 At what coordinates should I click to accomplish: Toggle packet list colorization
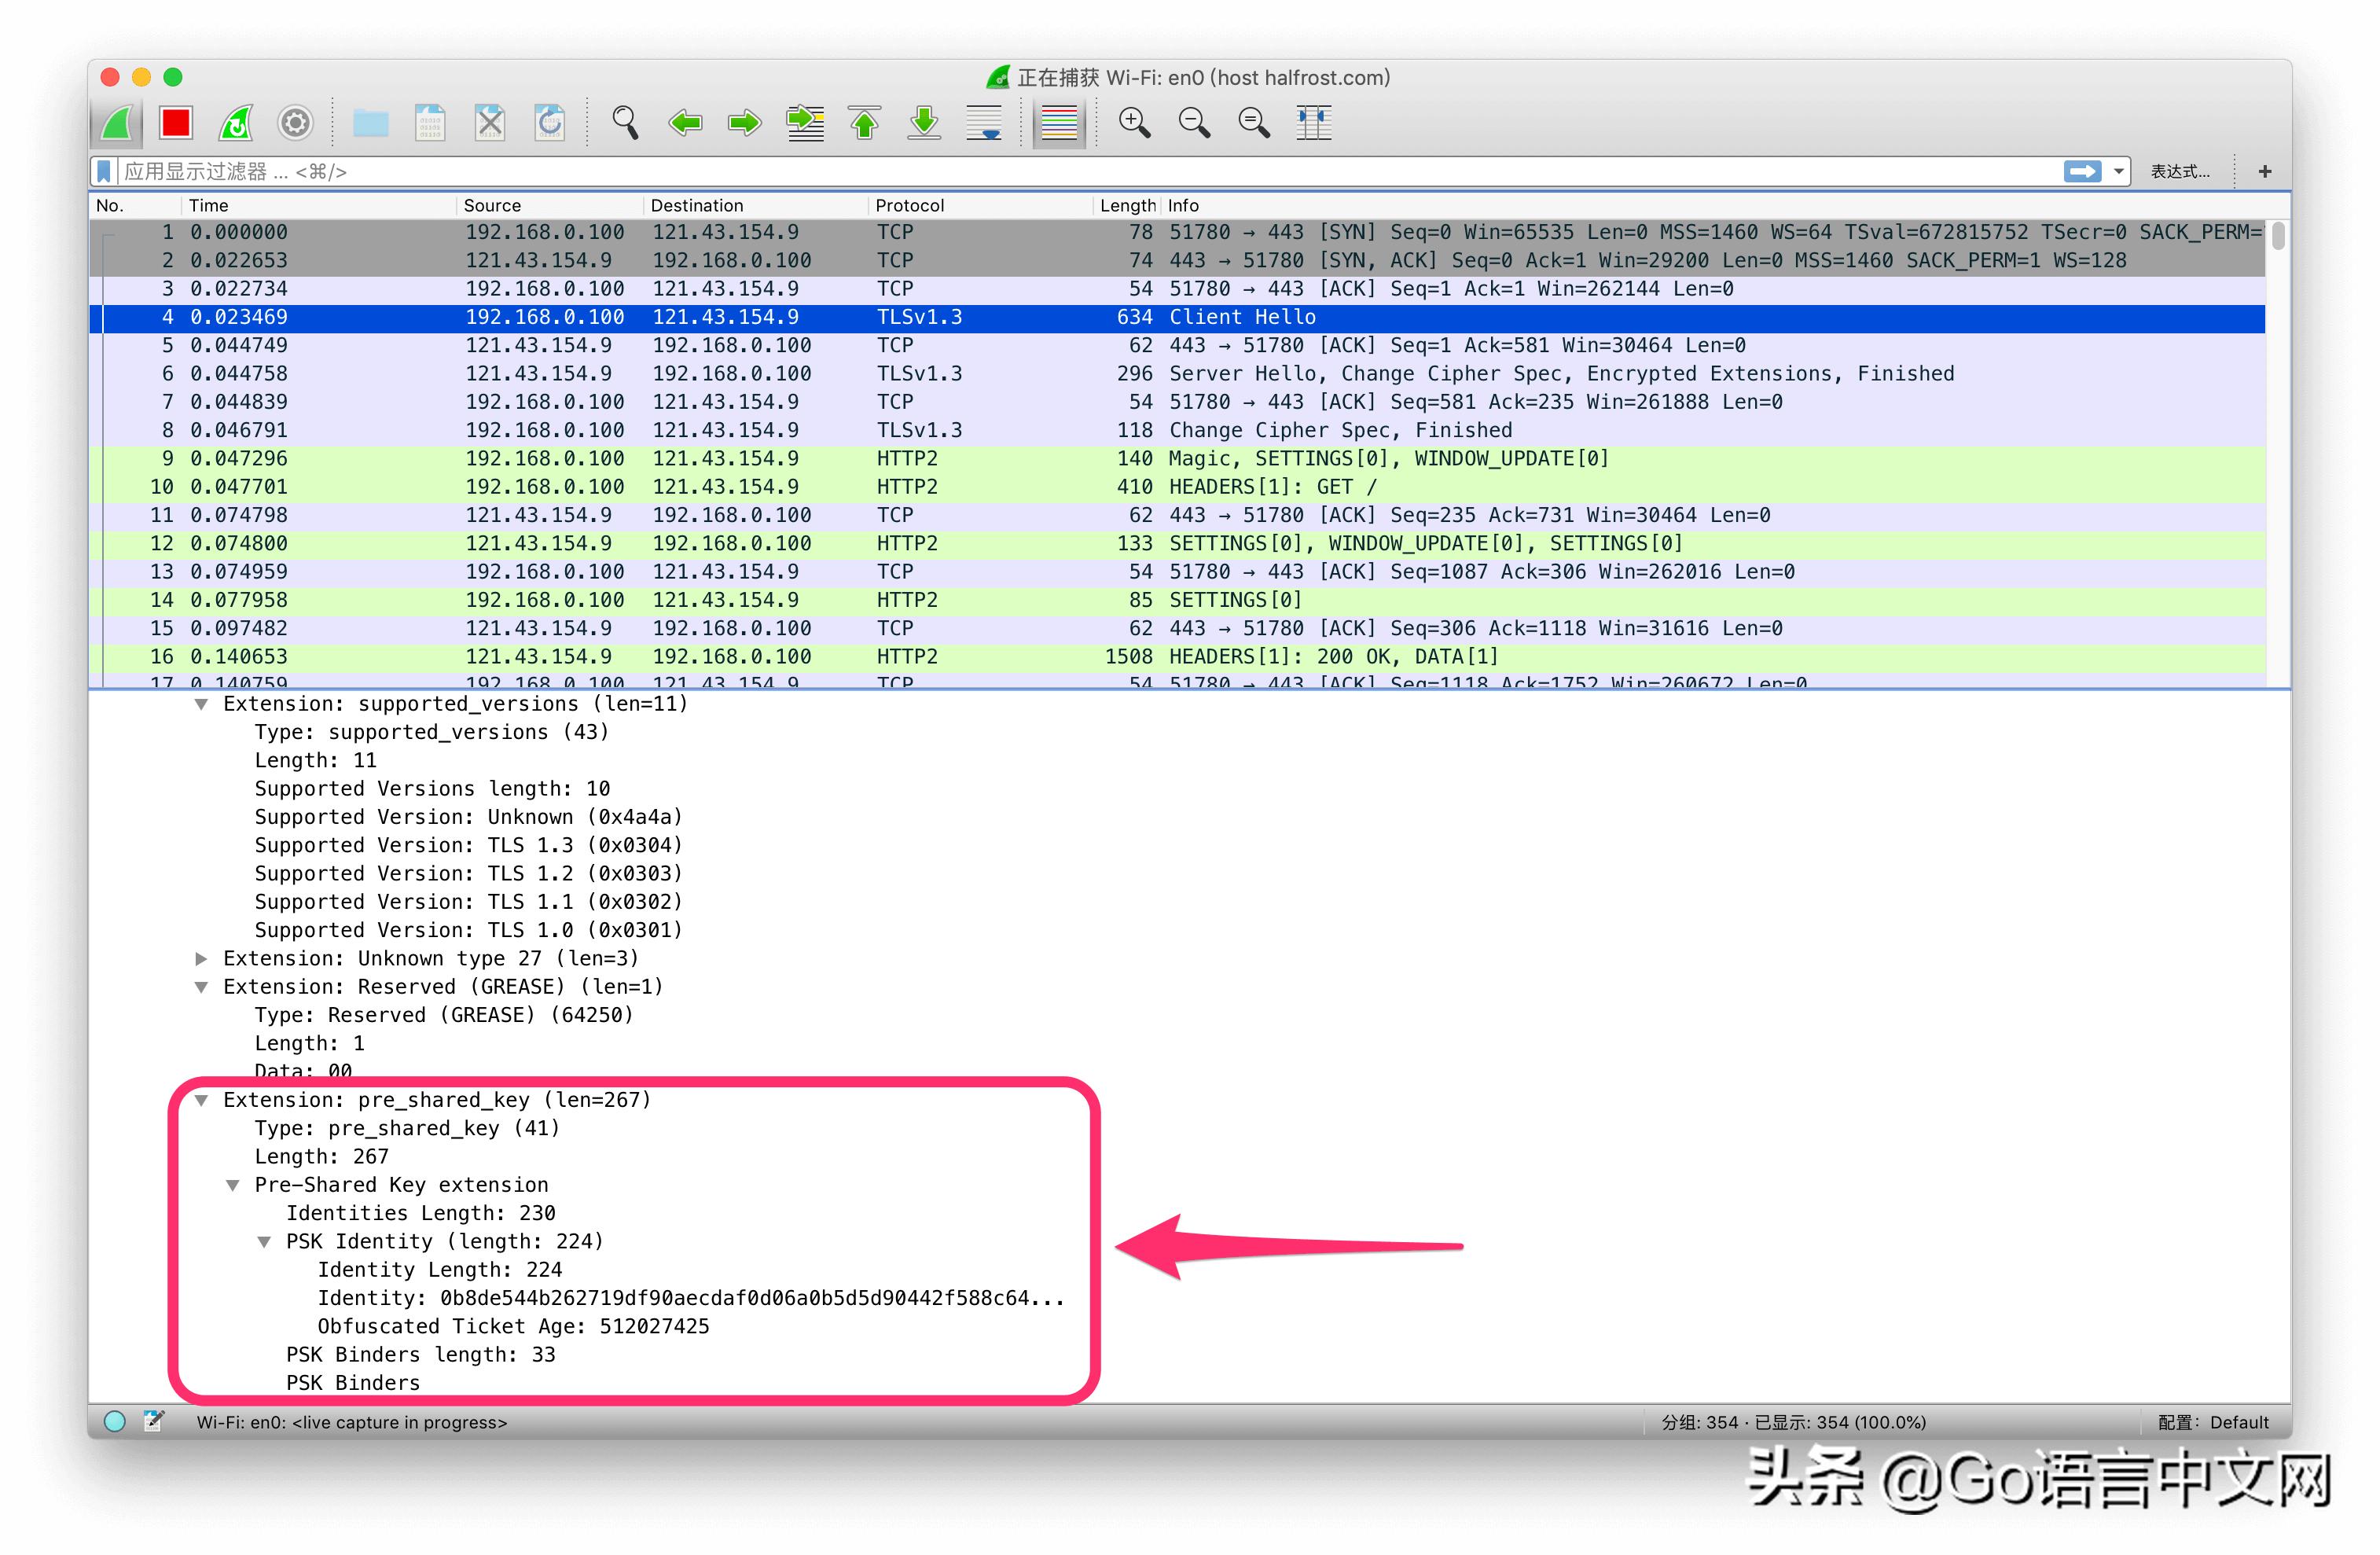[1059, 123]
